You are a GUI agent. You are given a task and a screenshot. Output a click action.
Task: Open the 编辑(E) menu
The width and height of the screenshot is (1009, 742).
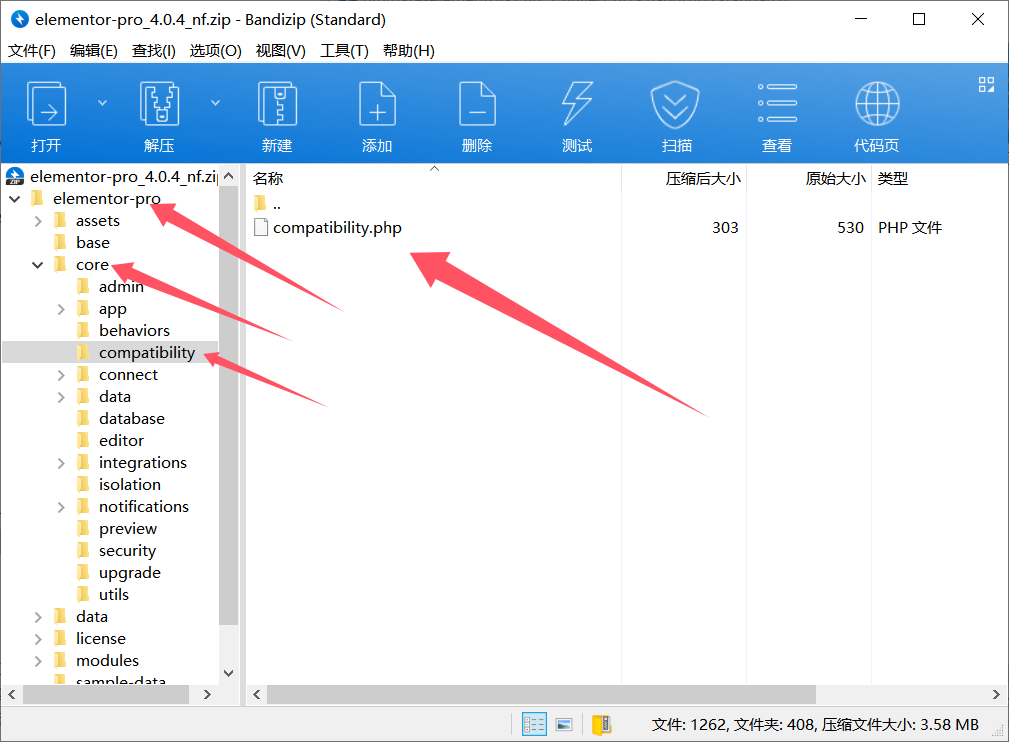(x=93, y=50)
